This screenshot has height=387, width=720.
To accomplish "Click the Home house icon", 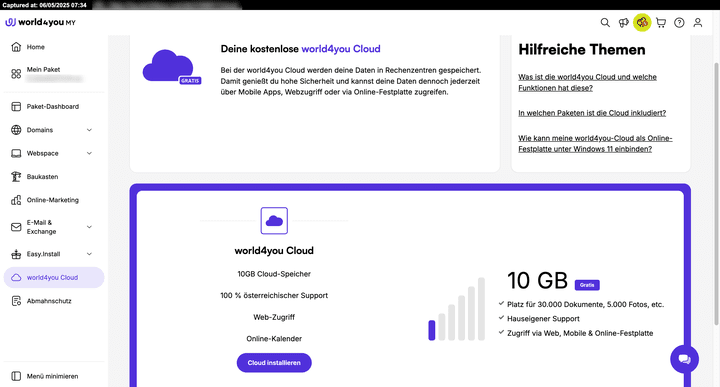I will pyautogui.click(x=16, y=47).
